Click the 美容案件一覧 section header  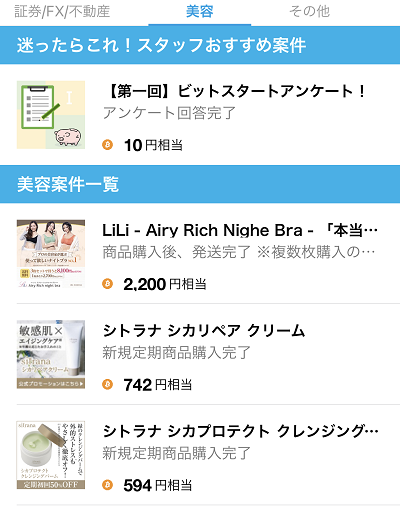[x=200, y=184]
